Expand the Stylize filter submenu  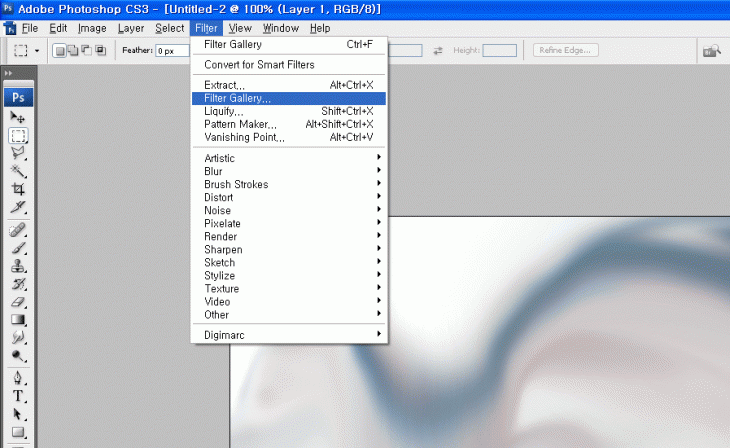click(289, 276)
